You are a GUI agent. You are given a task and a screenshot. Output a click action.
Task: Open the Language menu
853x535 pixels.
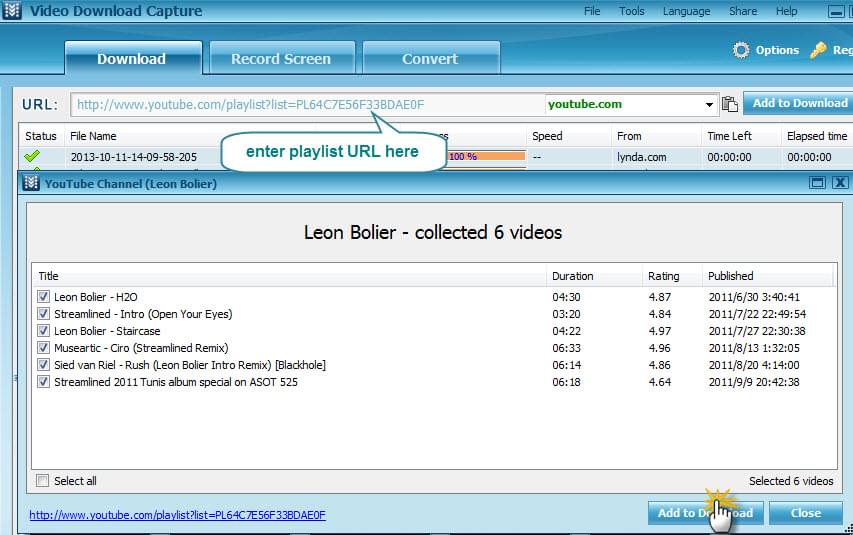click(686, 12)
